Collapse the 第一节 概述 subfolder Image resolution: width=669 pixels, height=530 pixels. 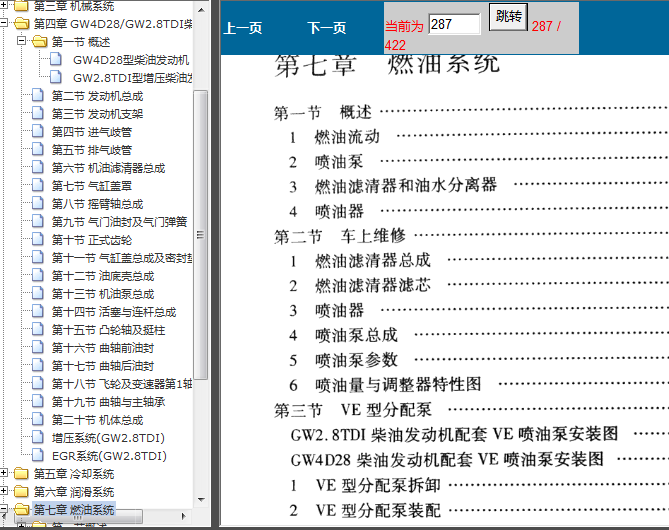21,41
